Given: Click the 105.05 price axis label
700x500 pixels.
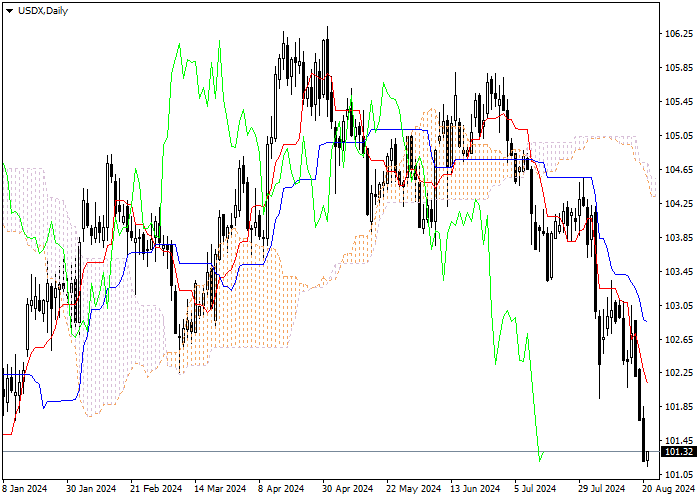Looking at the screenshot, I should (x=679, y=136).
